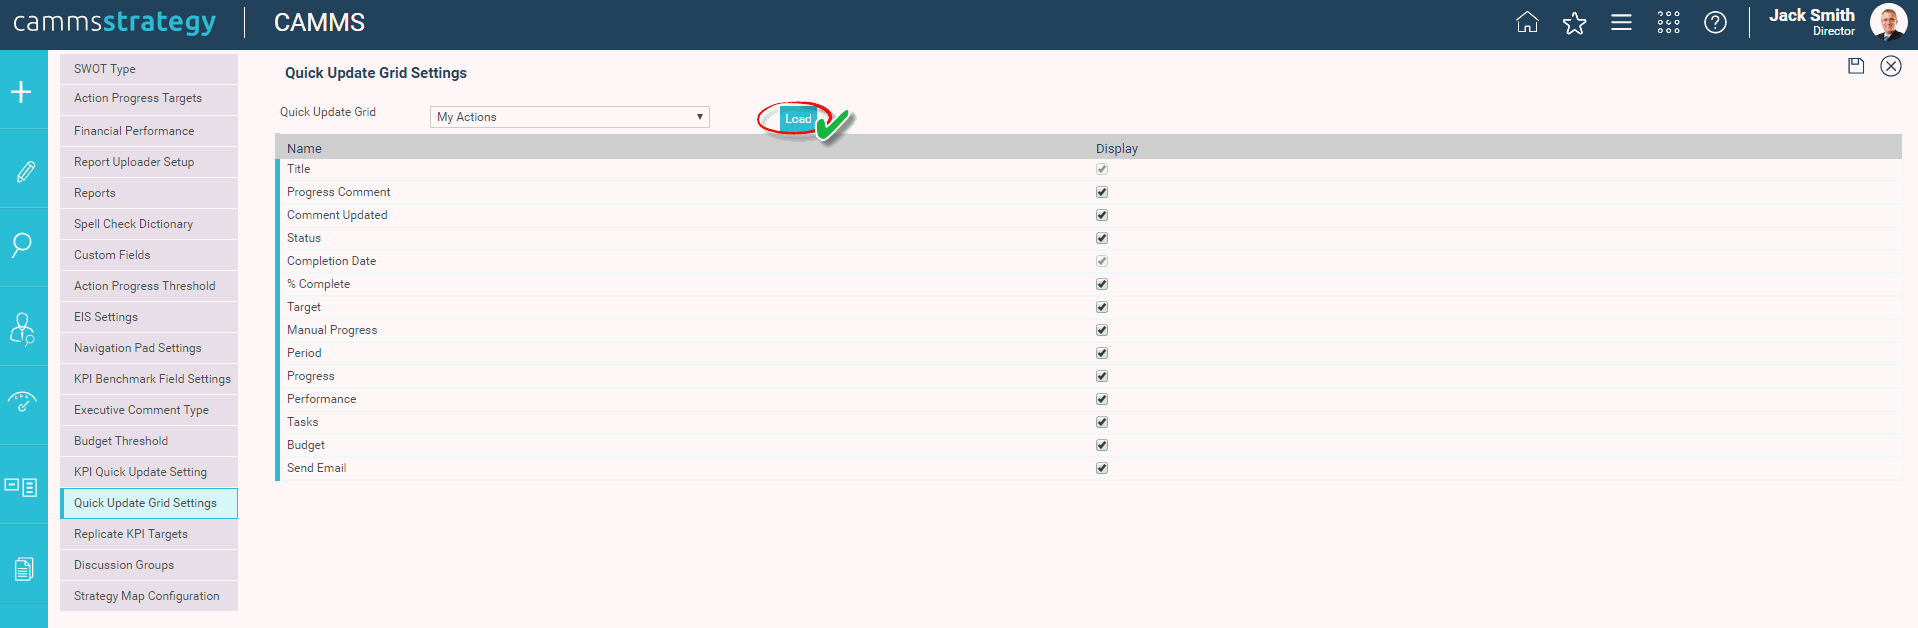The height and width of the screenshot is (628, 1918).
Task: Click the Name column header
Action: 304,148
